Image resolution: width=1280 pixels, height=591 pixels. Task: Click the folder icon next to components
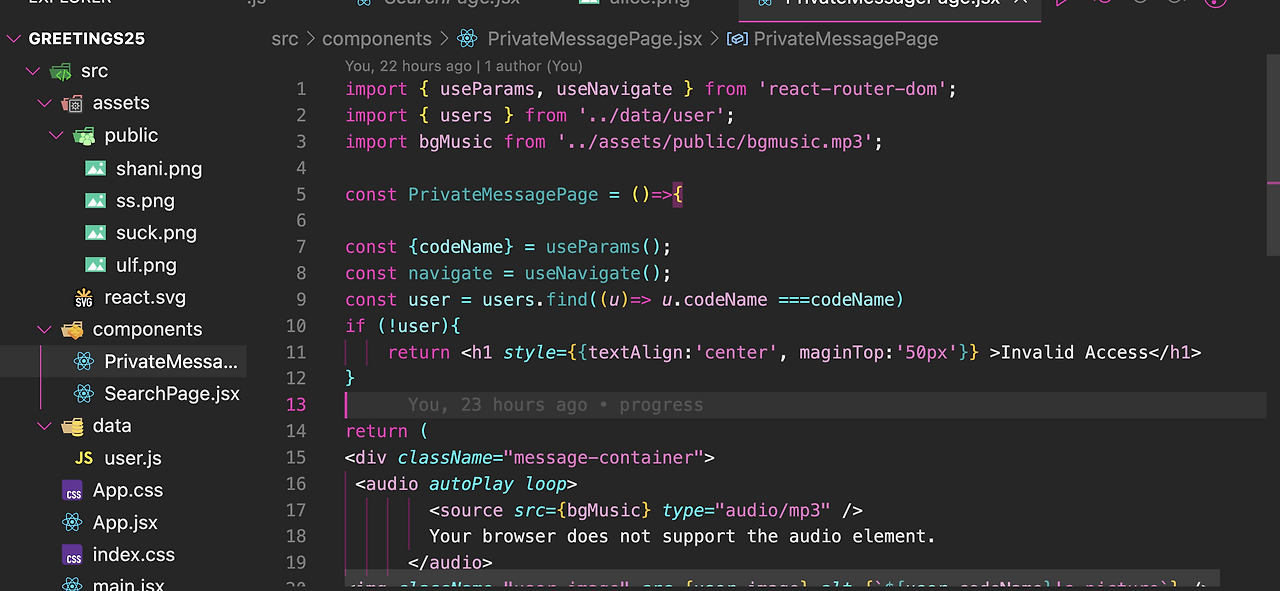click(x=71, y=329)
